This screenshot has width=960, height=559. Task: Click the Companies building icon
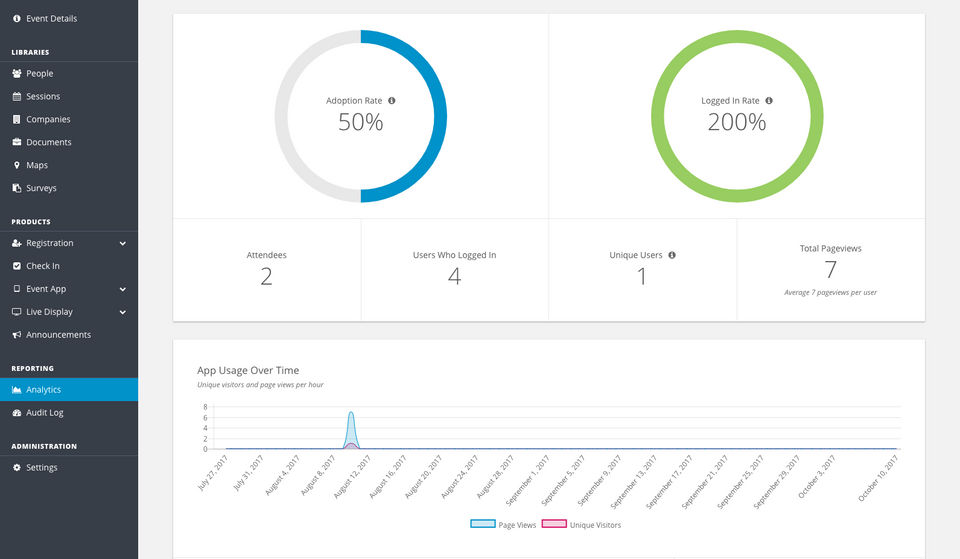click(x=17, y=119)
